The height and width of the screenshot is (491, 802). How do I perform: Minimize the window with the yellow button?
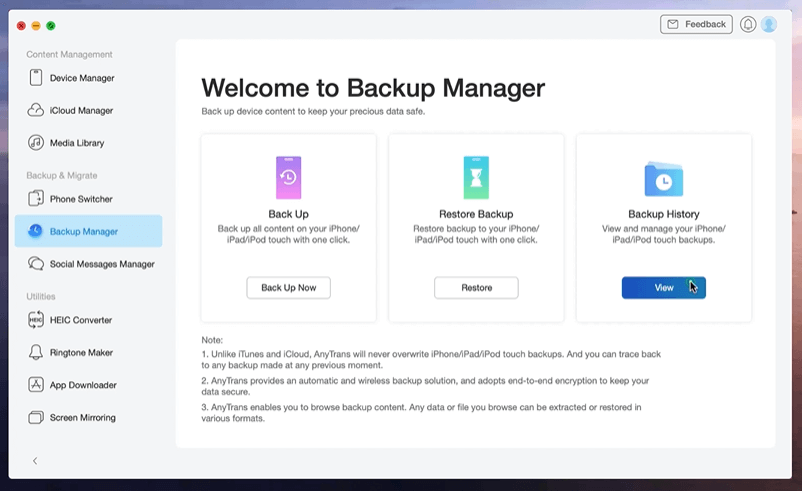pyautogui.click(x=36, y=26)
